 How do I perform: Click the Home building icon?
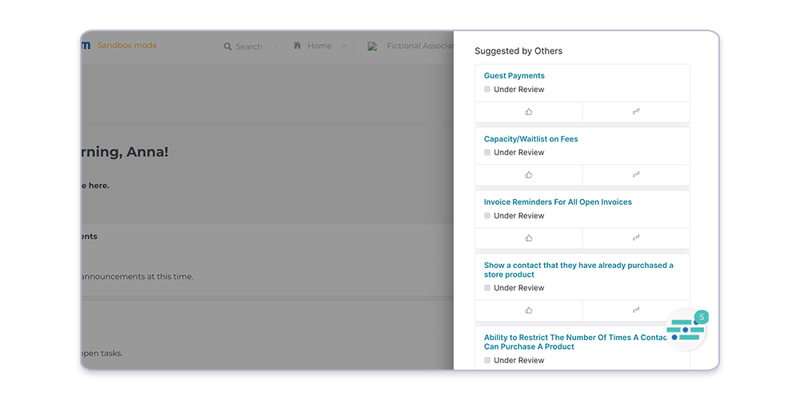[x=297, y=46]
